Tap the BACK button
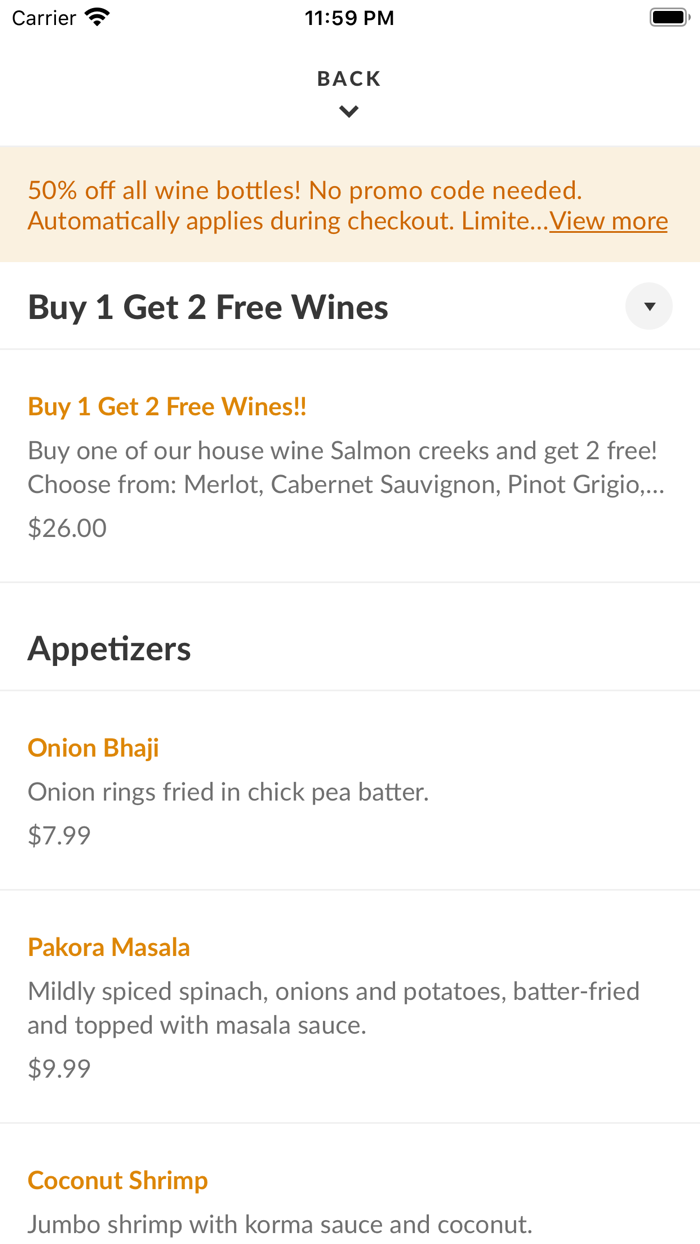 349,77
